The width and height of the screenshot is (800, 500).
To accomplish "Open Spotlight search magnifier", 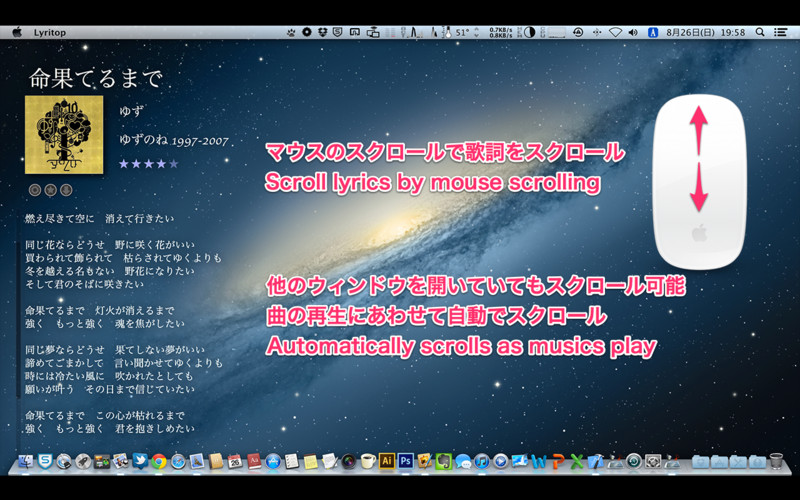I will [760, 32].
